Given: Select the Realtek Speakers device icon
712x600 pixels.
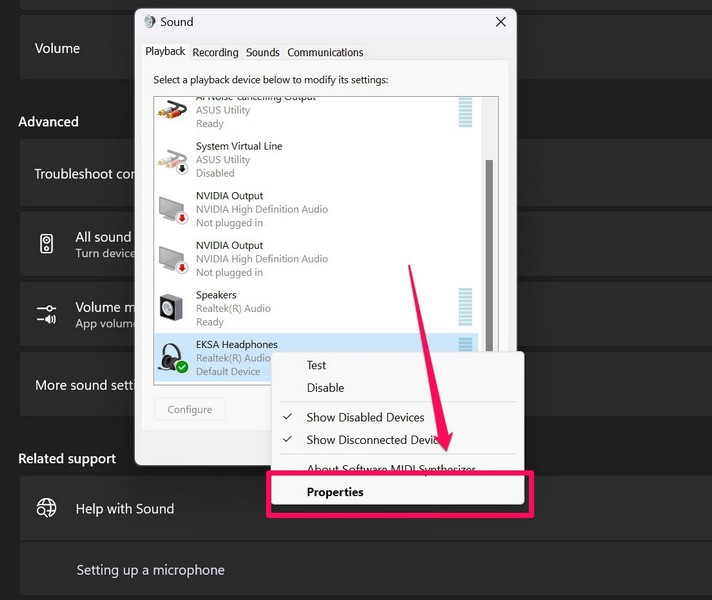Looking at the screenshot, I should pos(173,308).
